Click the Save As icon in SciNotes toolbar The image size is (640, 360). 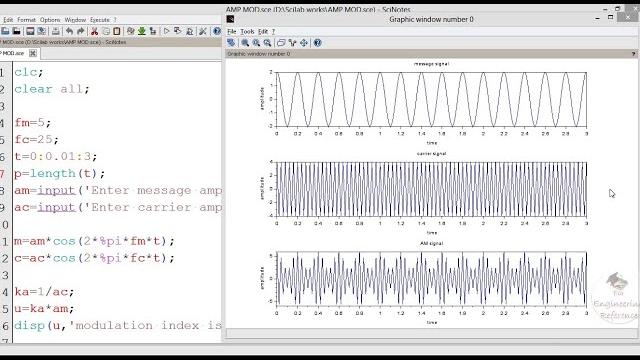pyautogui.click(x=42, y=31)
